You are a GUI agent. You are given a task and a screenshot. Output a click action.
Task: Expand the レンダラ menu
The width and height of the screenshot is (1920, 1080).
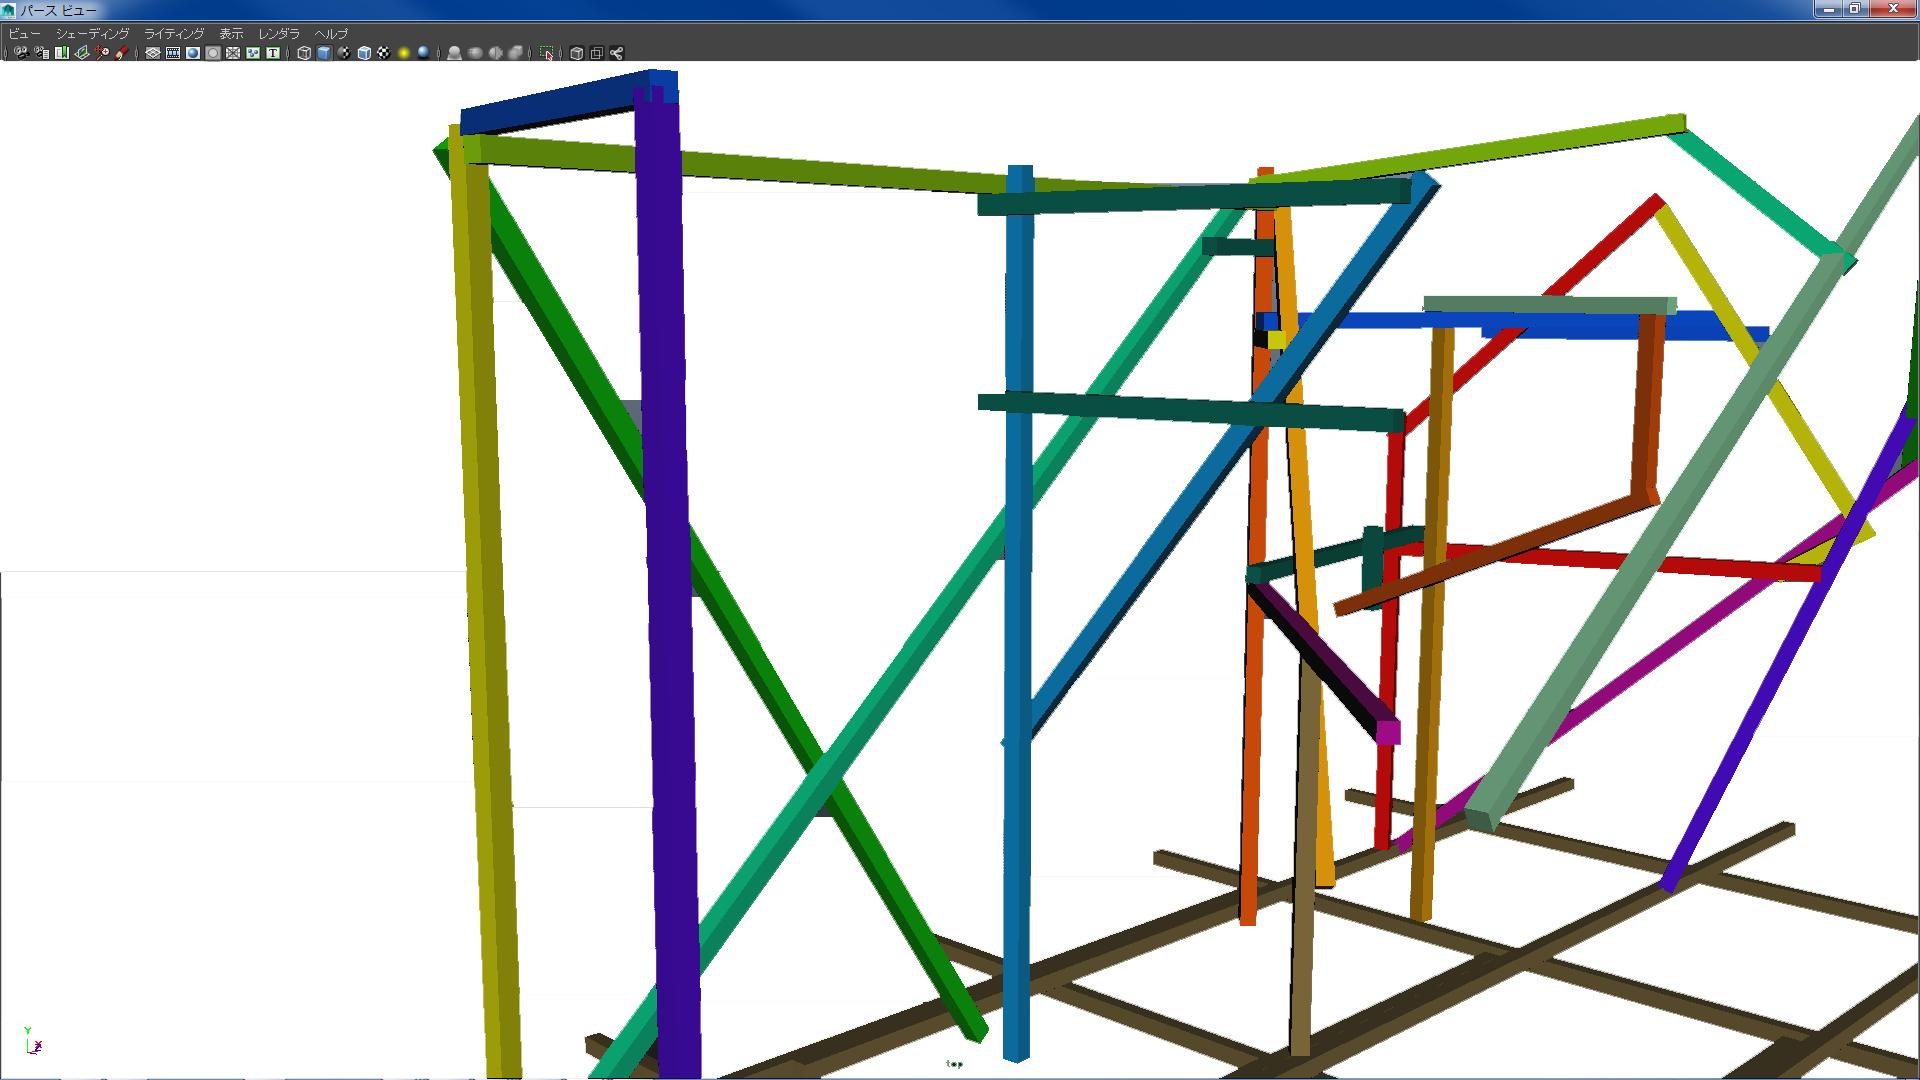pos(279,34)
